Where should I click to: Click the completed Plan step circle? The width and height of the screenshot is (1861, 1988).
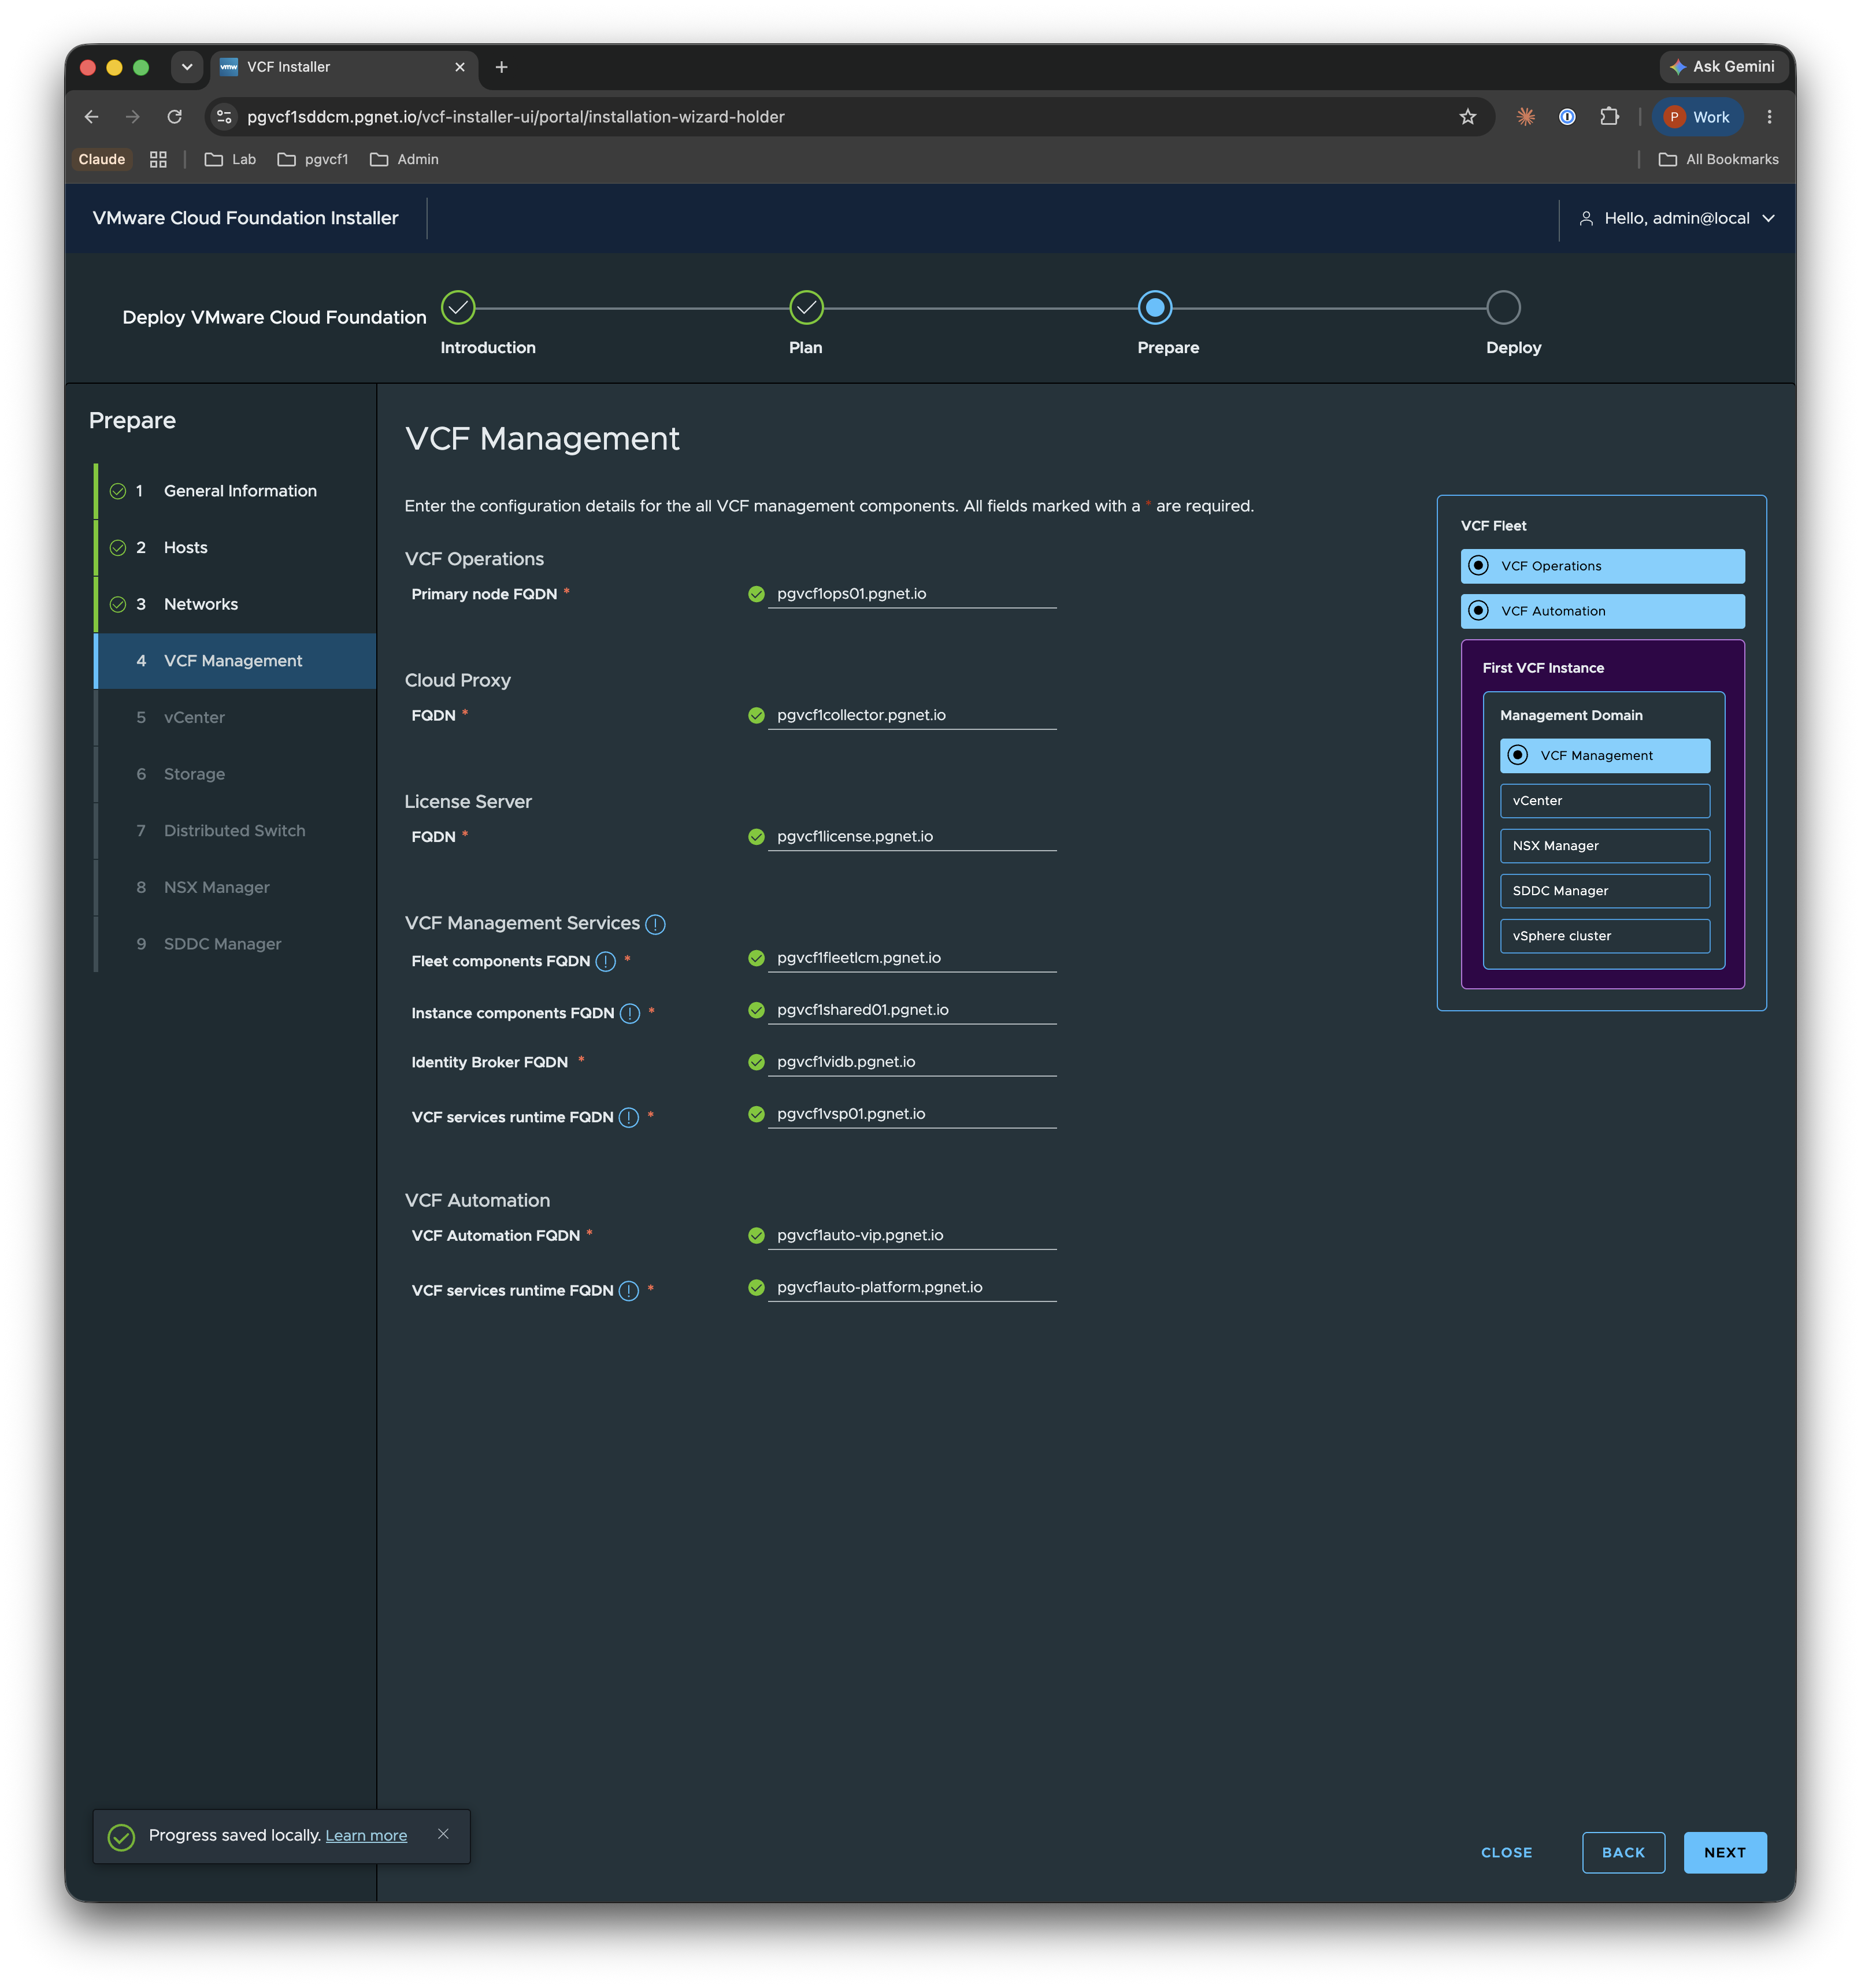[806, 308]
